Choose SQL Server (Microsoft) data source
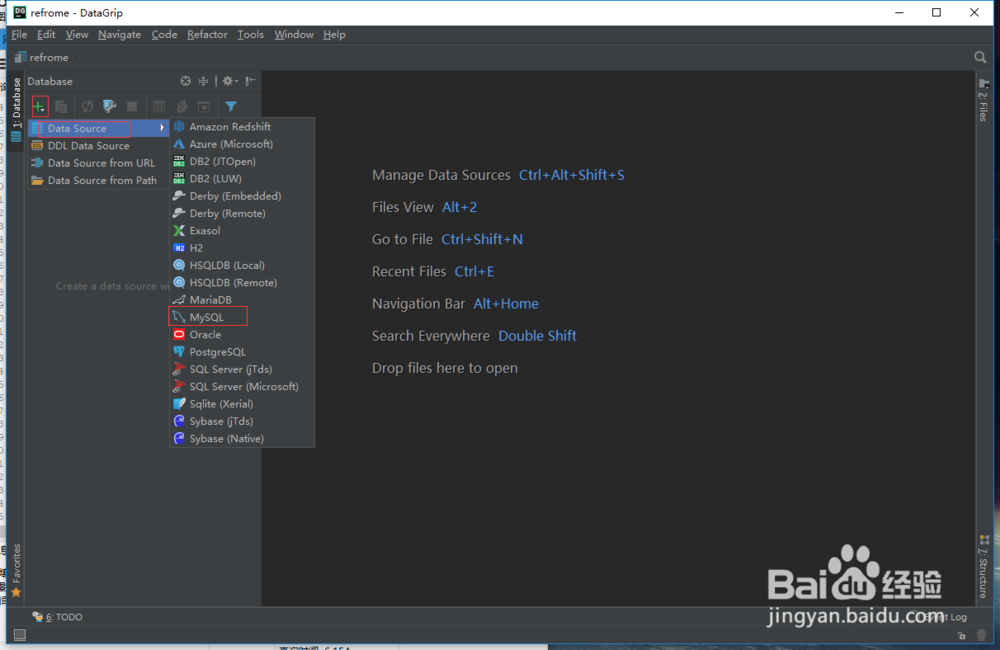 pos(242,386)
